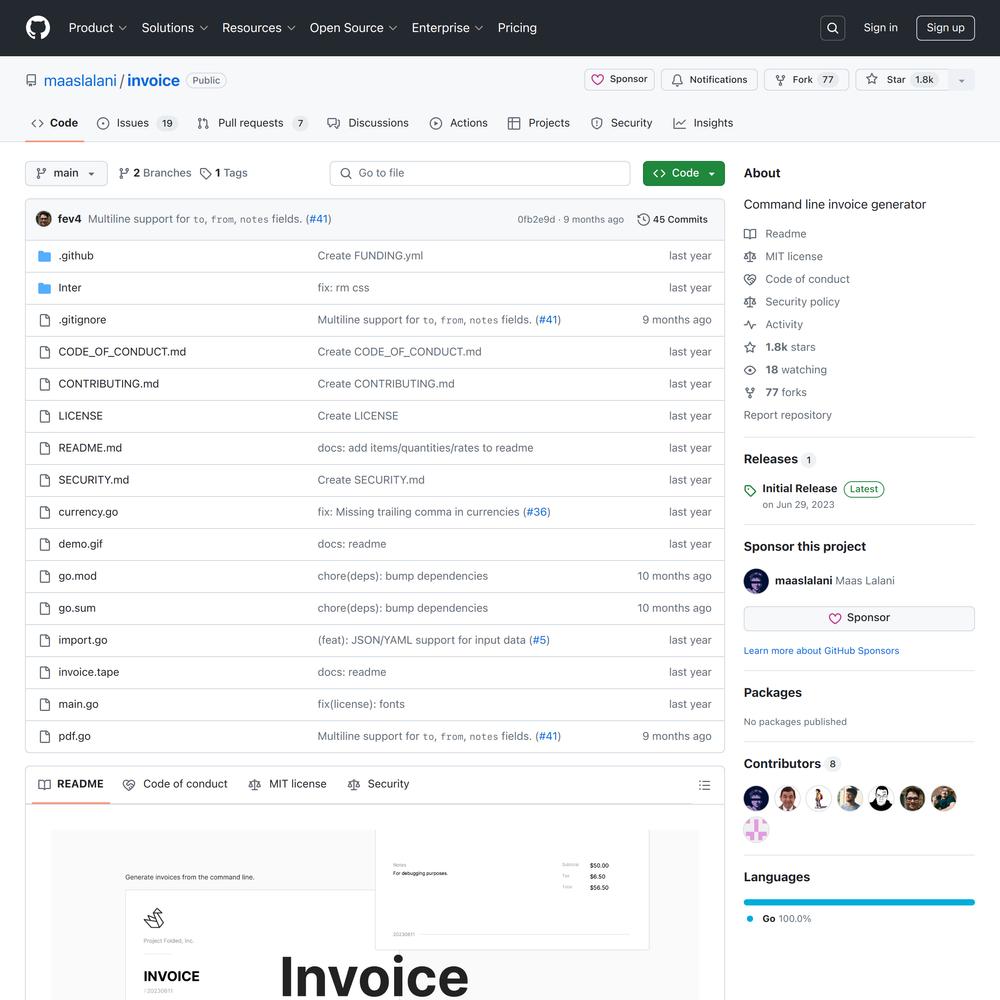1000x1000 pixels.
Task: Click the Sponsor button in header
Action: point(619,80)
